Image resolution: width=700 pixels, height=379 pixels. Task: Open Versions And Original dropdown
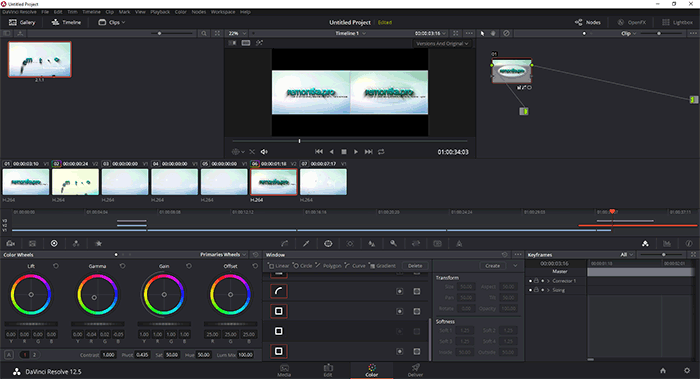click(442, 43)
